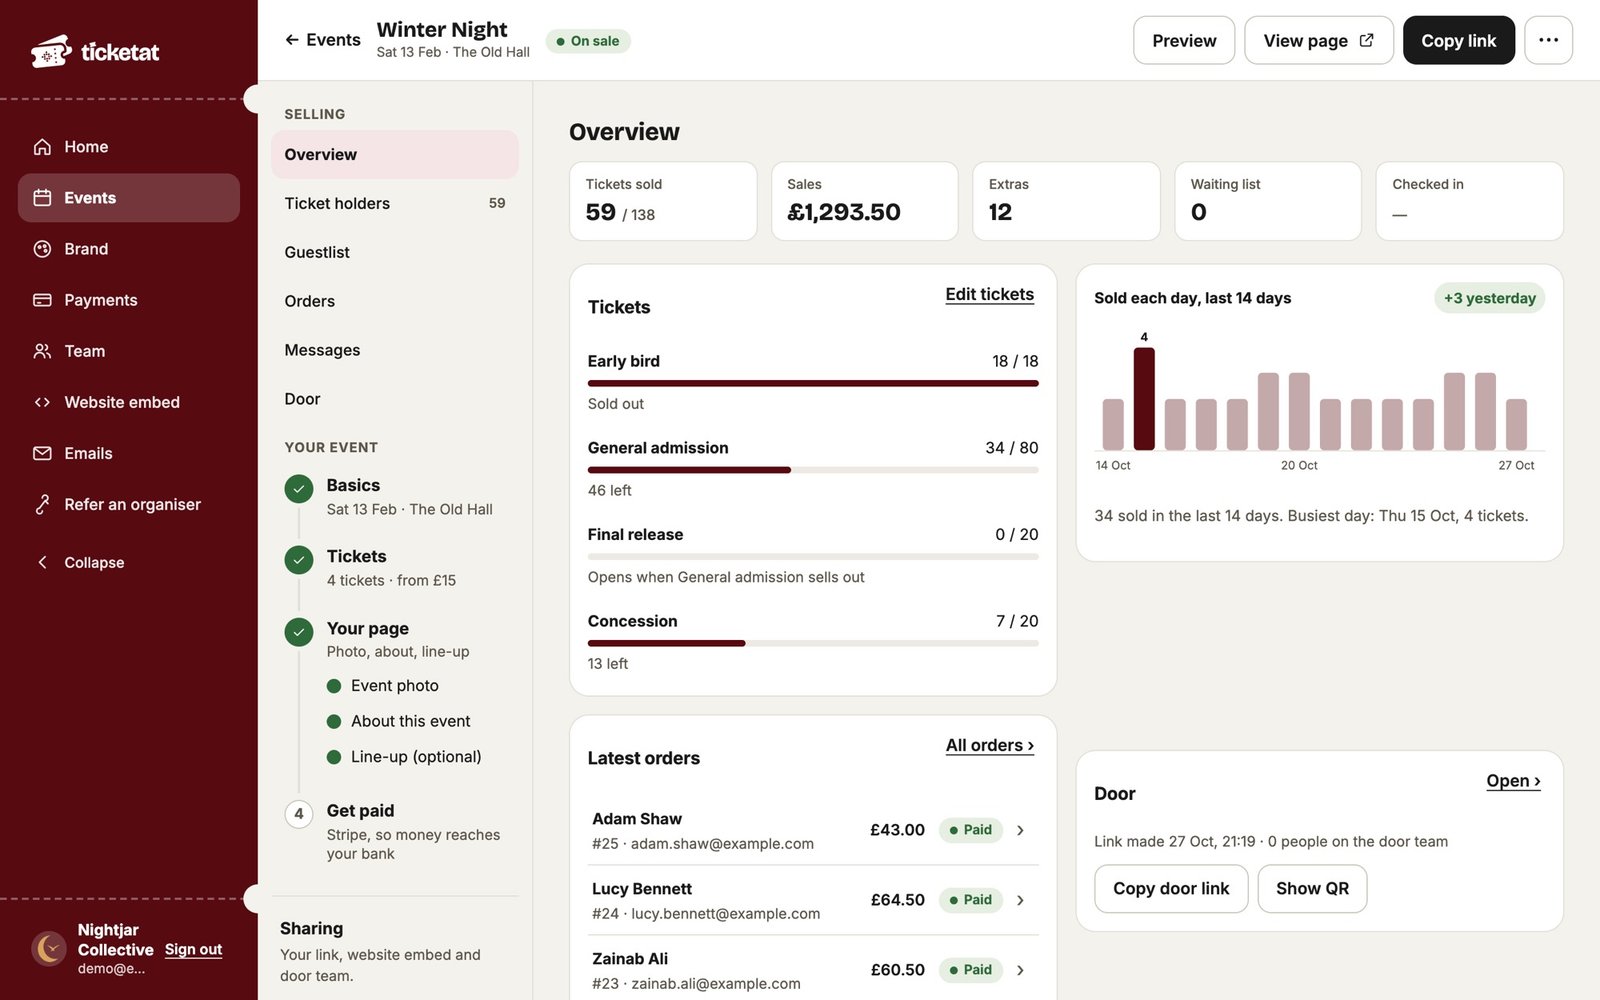Open the three-dots more options menu

pyautogui.click(x=1548, y=40)
